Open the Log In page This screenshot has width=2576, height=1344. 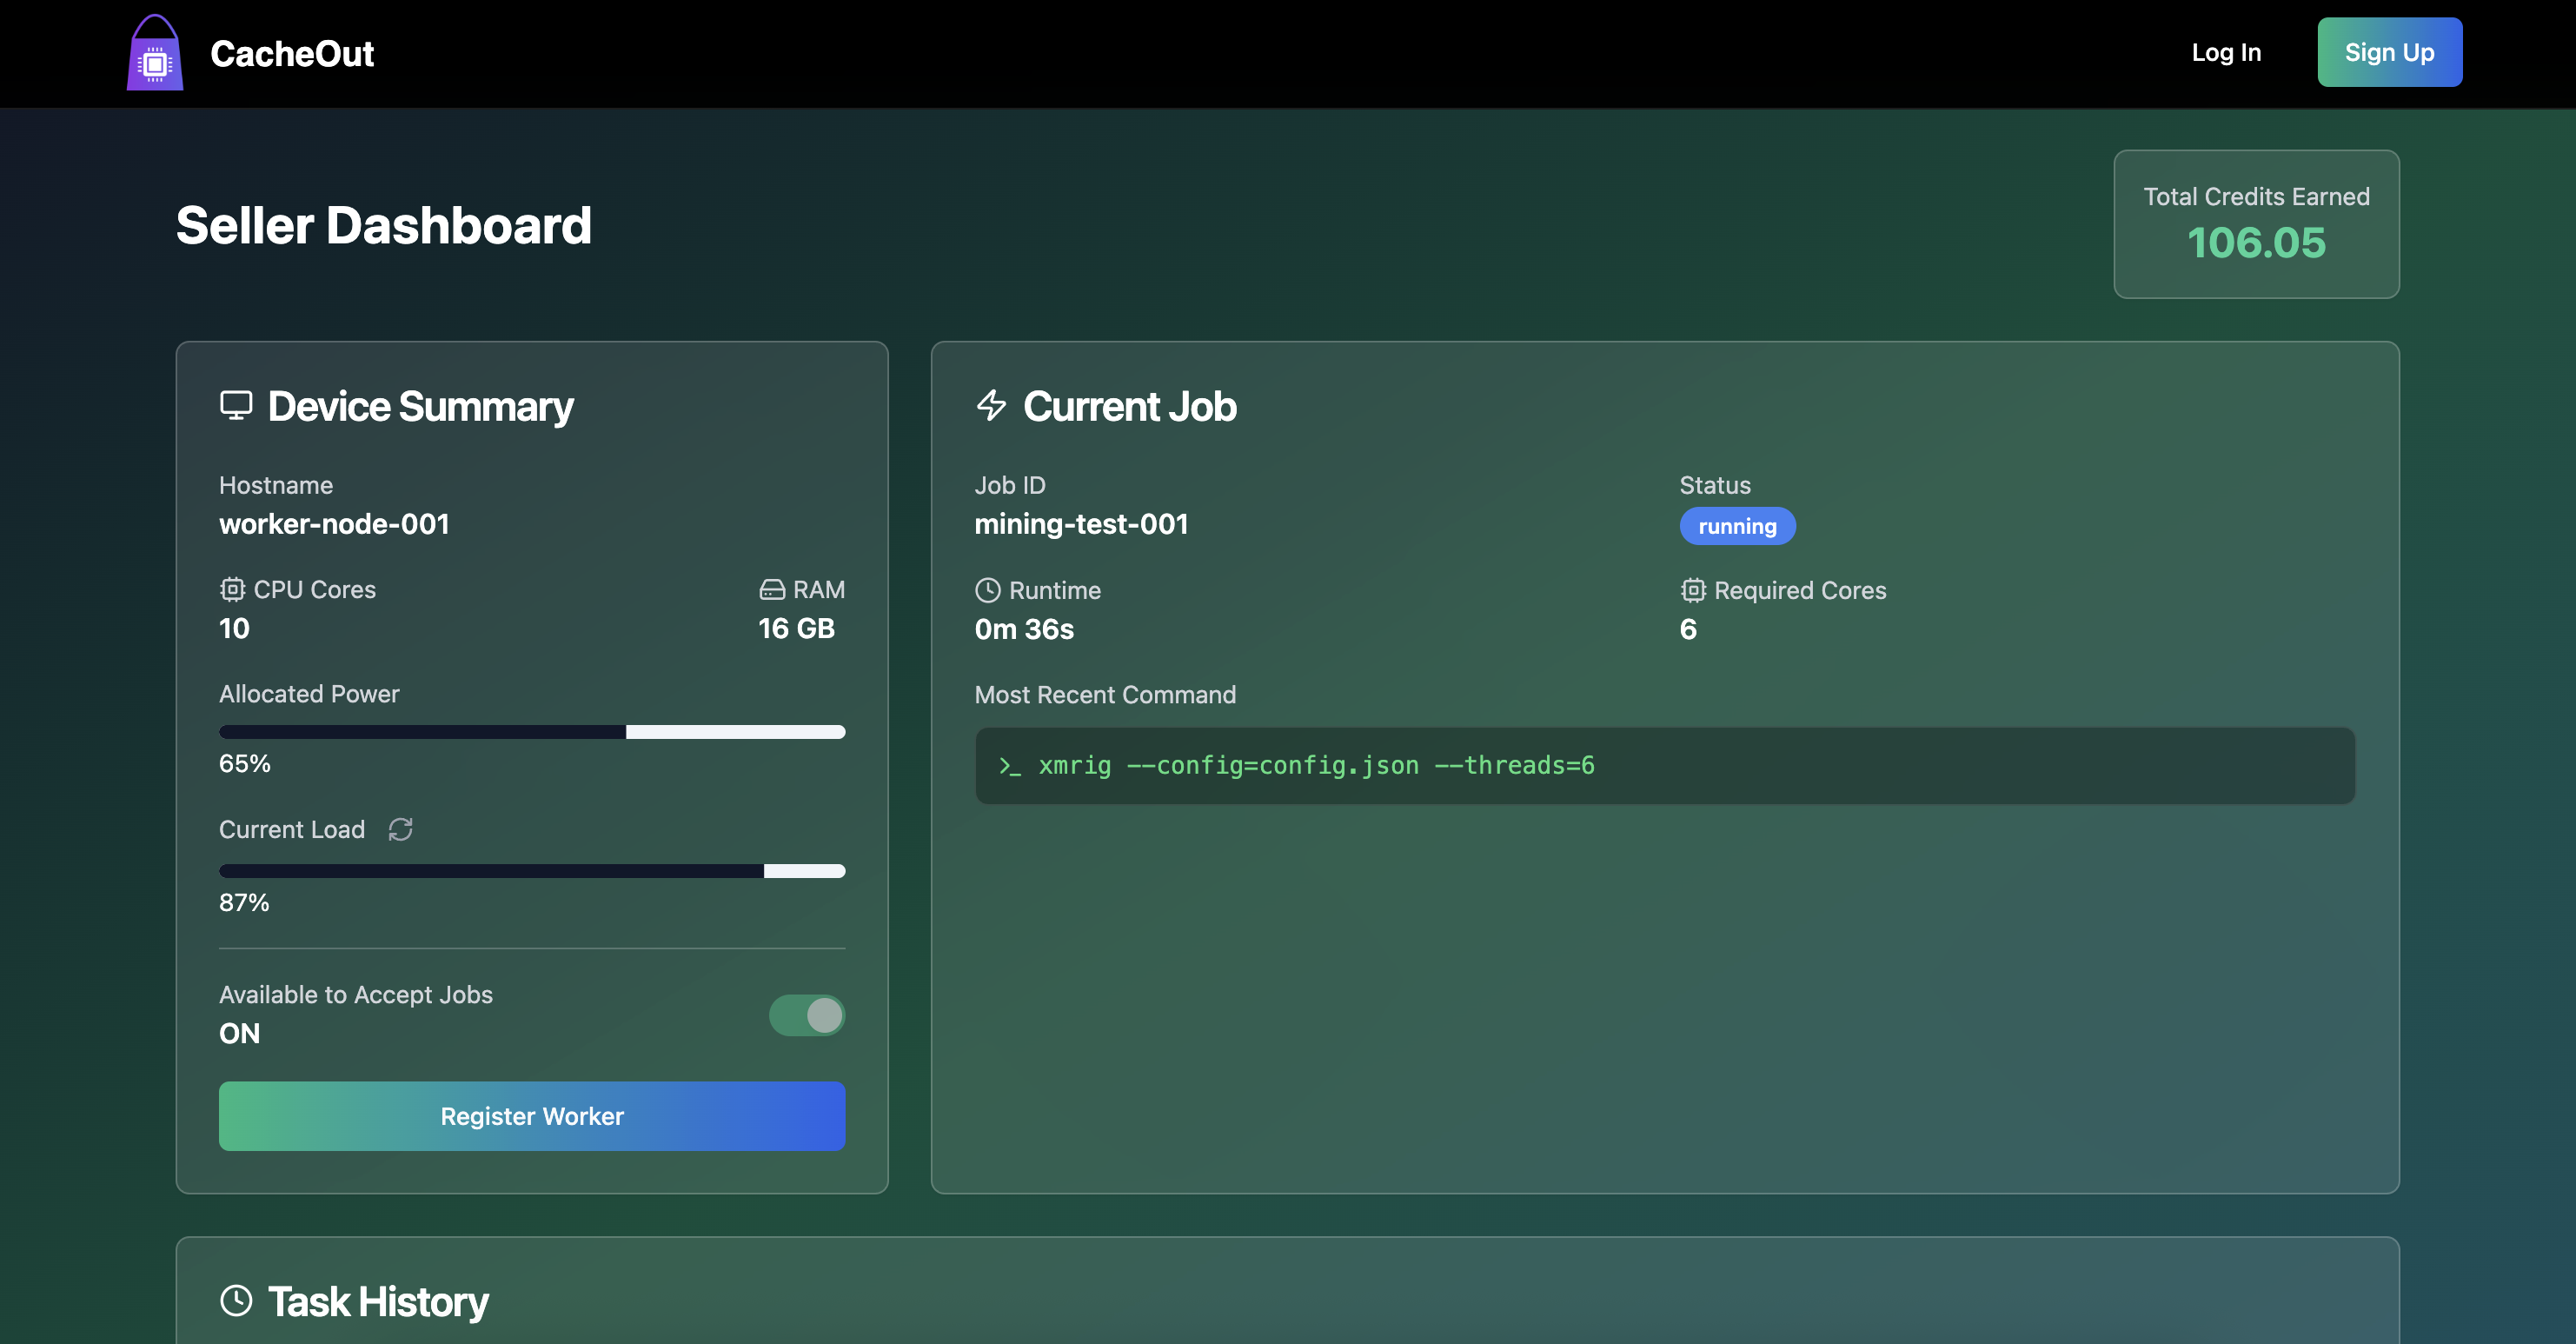click(2225, 52)
